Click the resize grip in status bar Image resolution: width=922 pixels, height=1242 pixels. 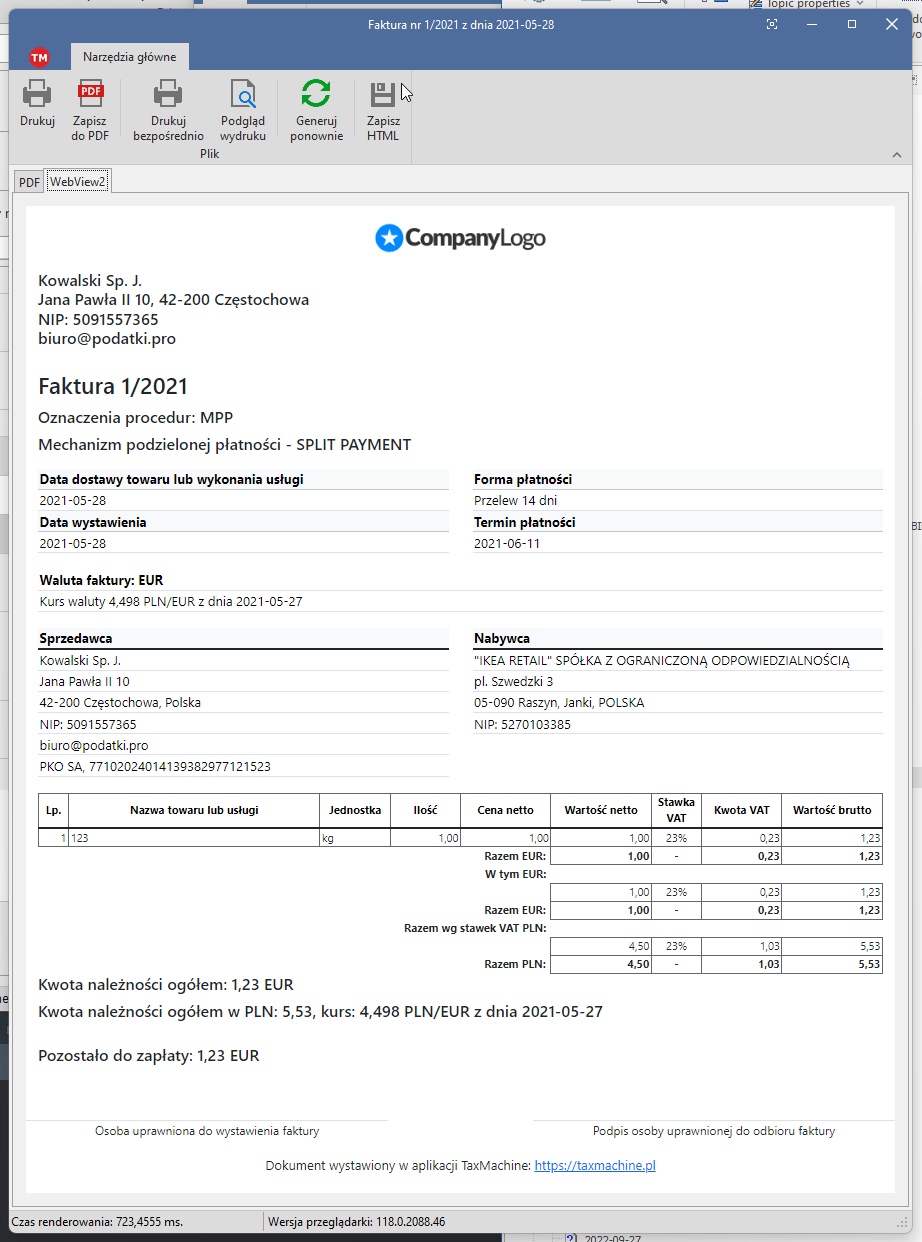click(x=903, y=1222)
